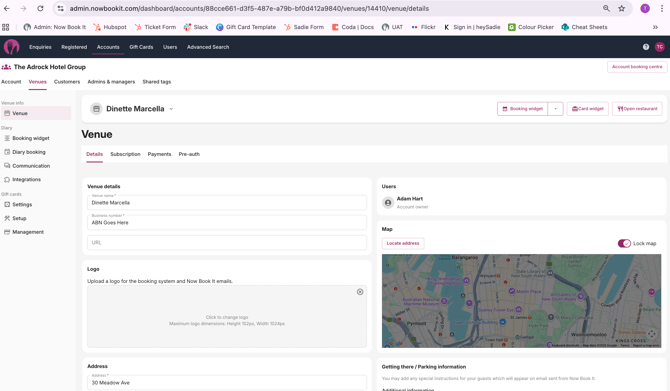Image resolution: width=670 pixels, height=391 pixels.
Task: Open Admin: Now Book It bookmark
Action: pyautogui.click(x=54, y=27)
